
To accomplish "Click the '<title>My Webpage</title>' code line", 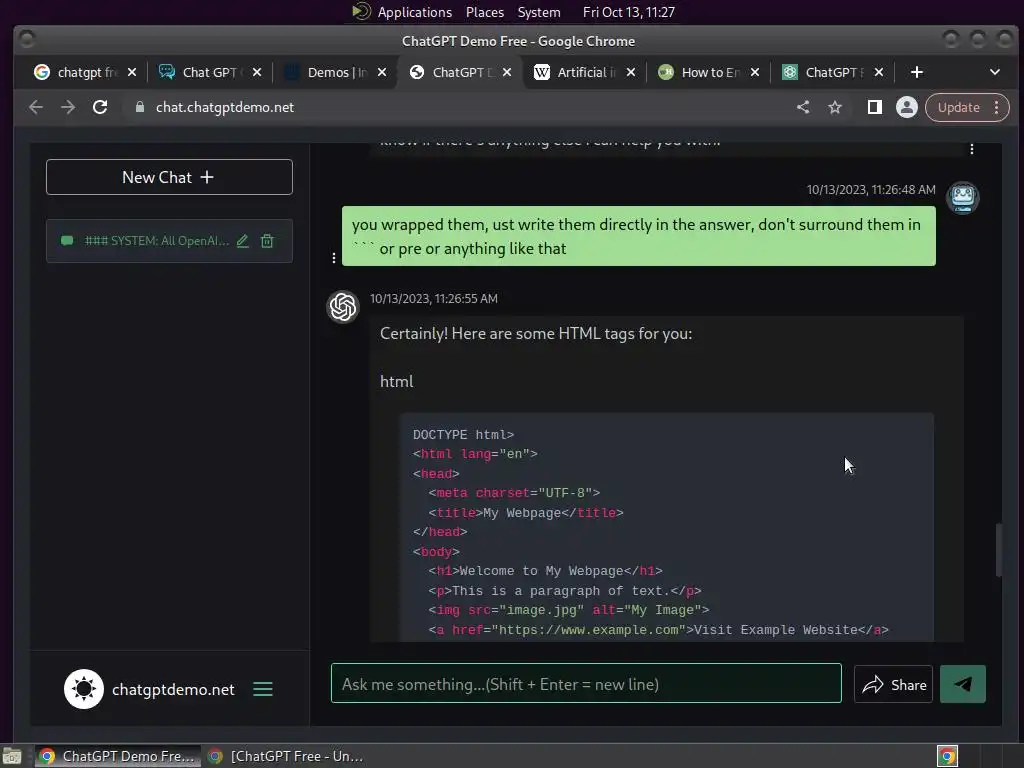I will (x=526, y=513).
